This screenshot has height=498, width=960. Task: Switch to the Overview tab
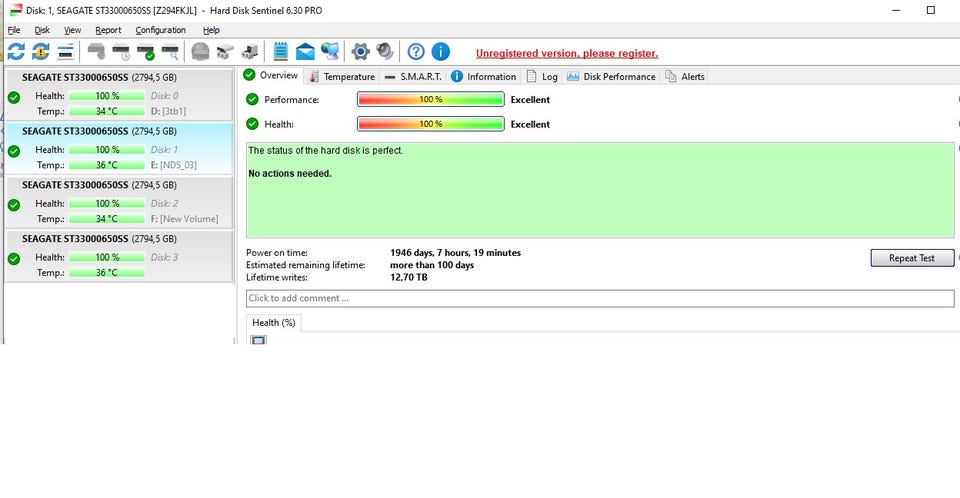[271, 75]
